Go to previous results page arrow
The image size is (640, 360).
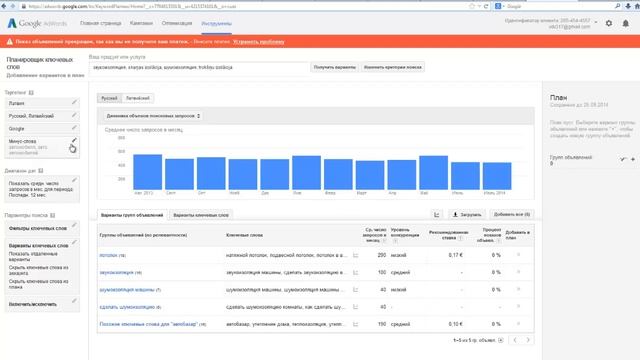pyautogui.click(x=515, y=340)
